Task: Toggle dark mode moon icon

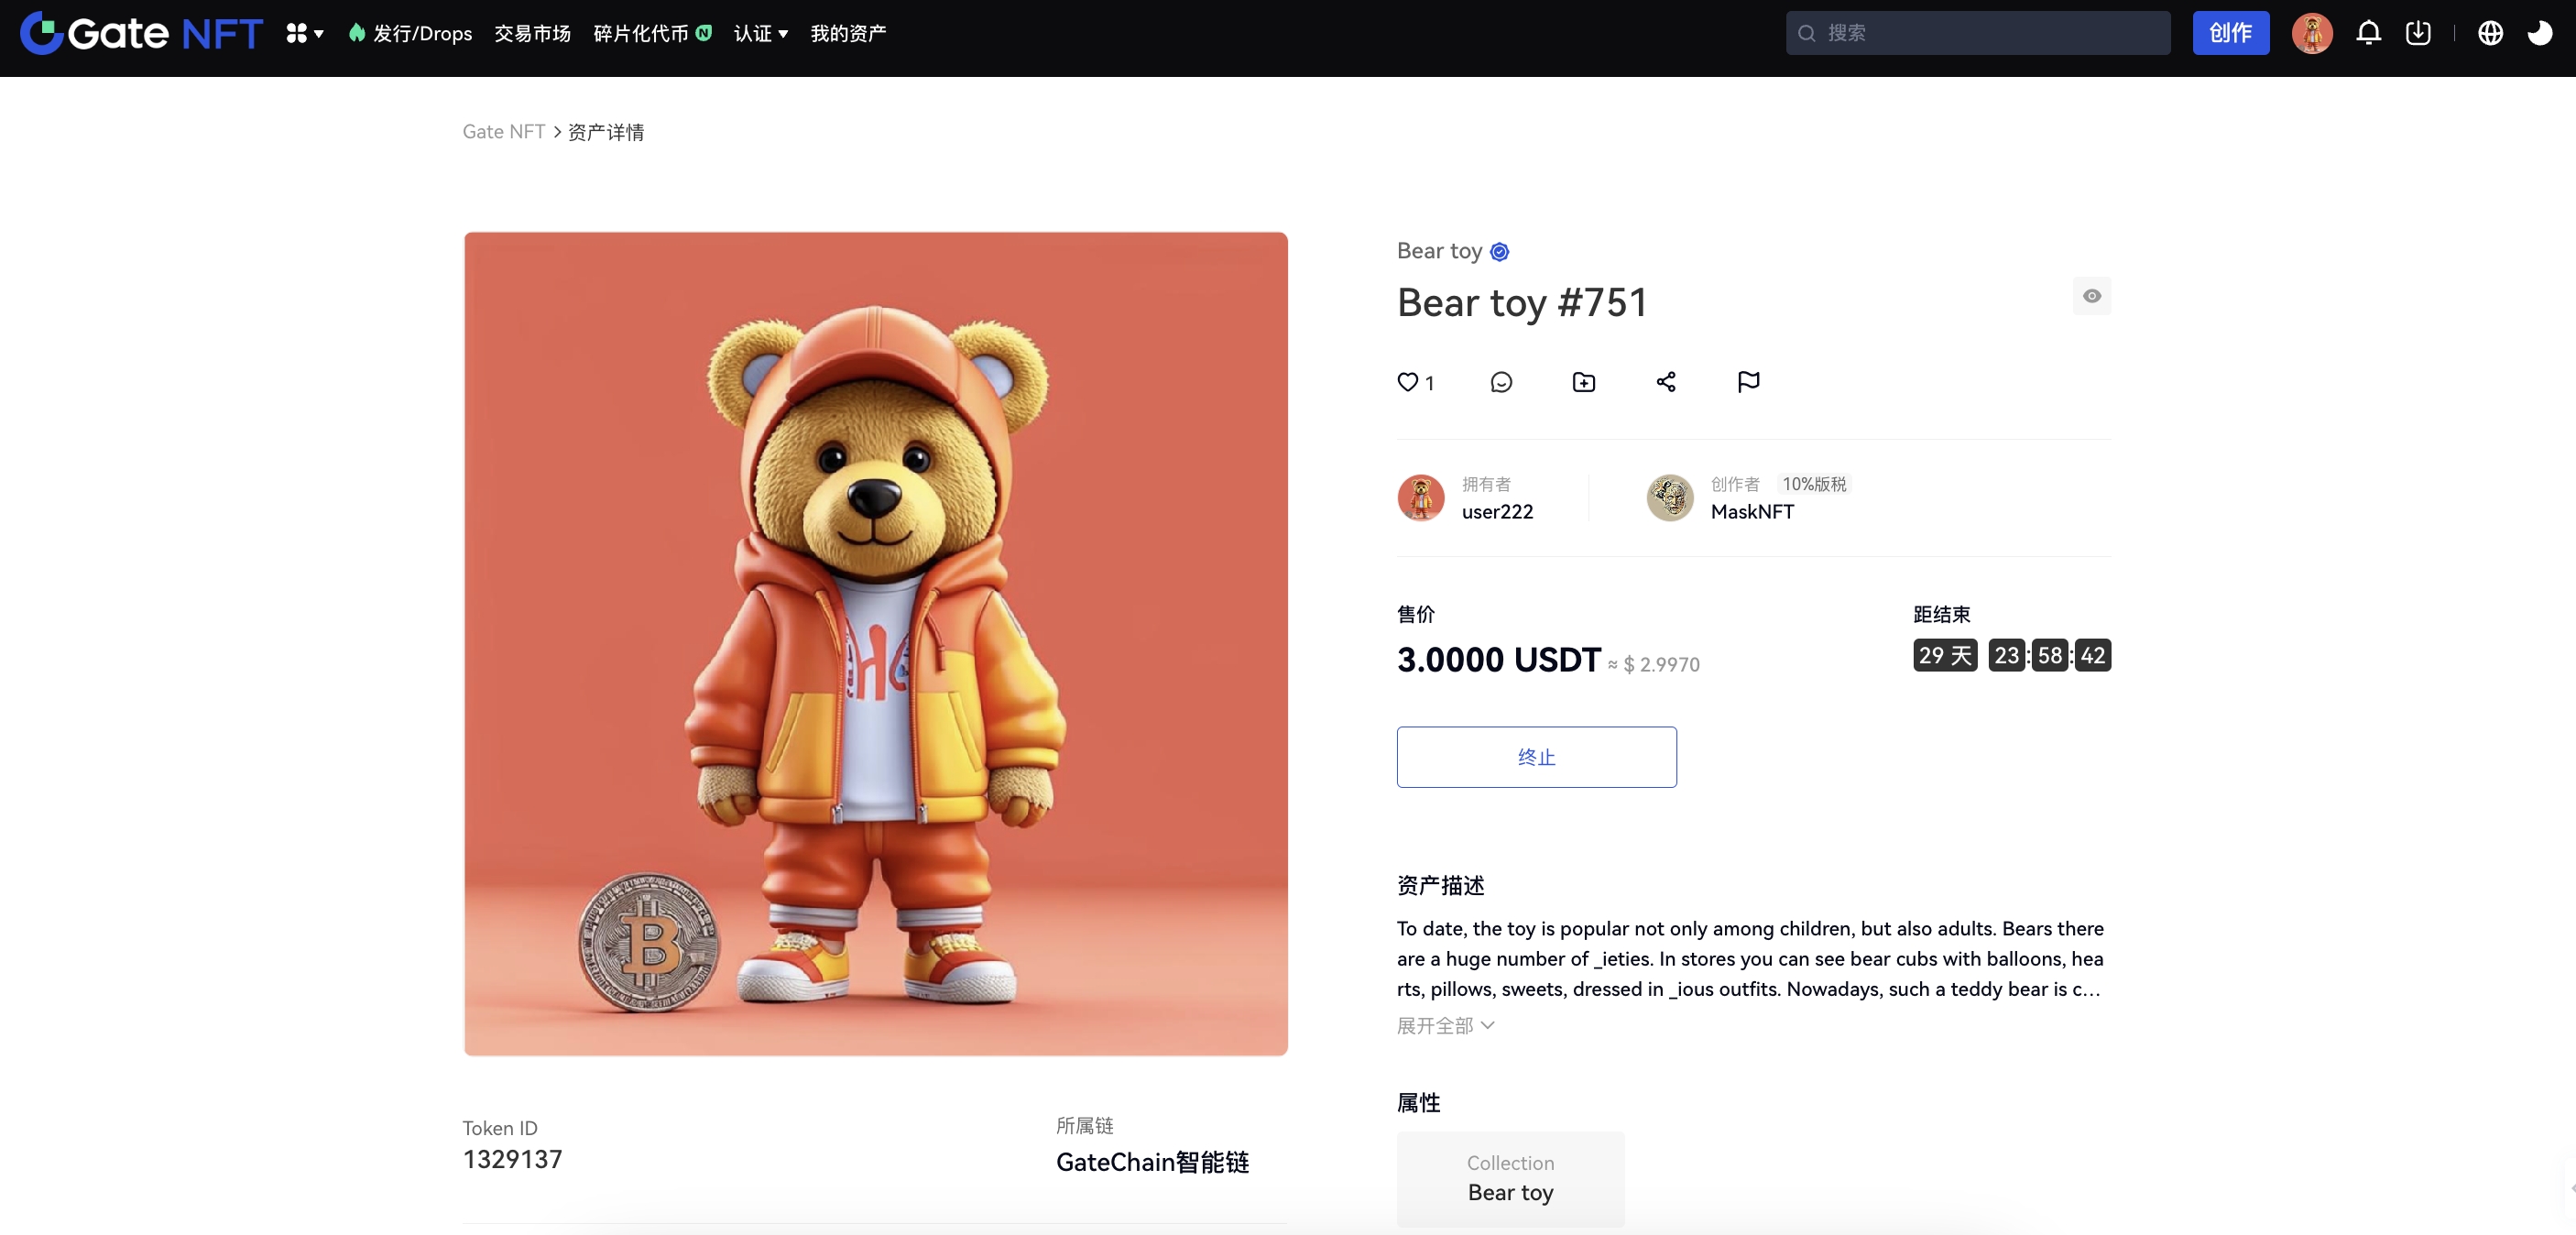Action: (x=2539, y=33)
